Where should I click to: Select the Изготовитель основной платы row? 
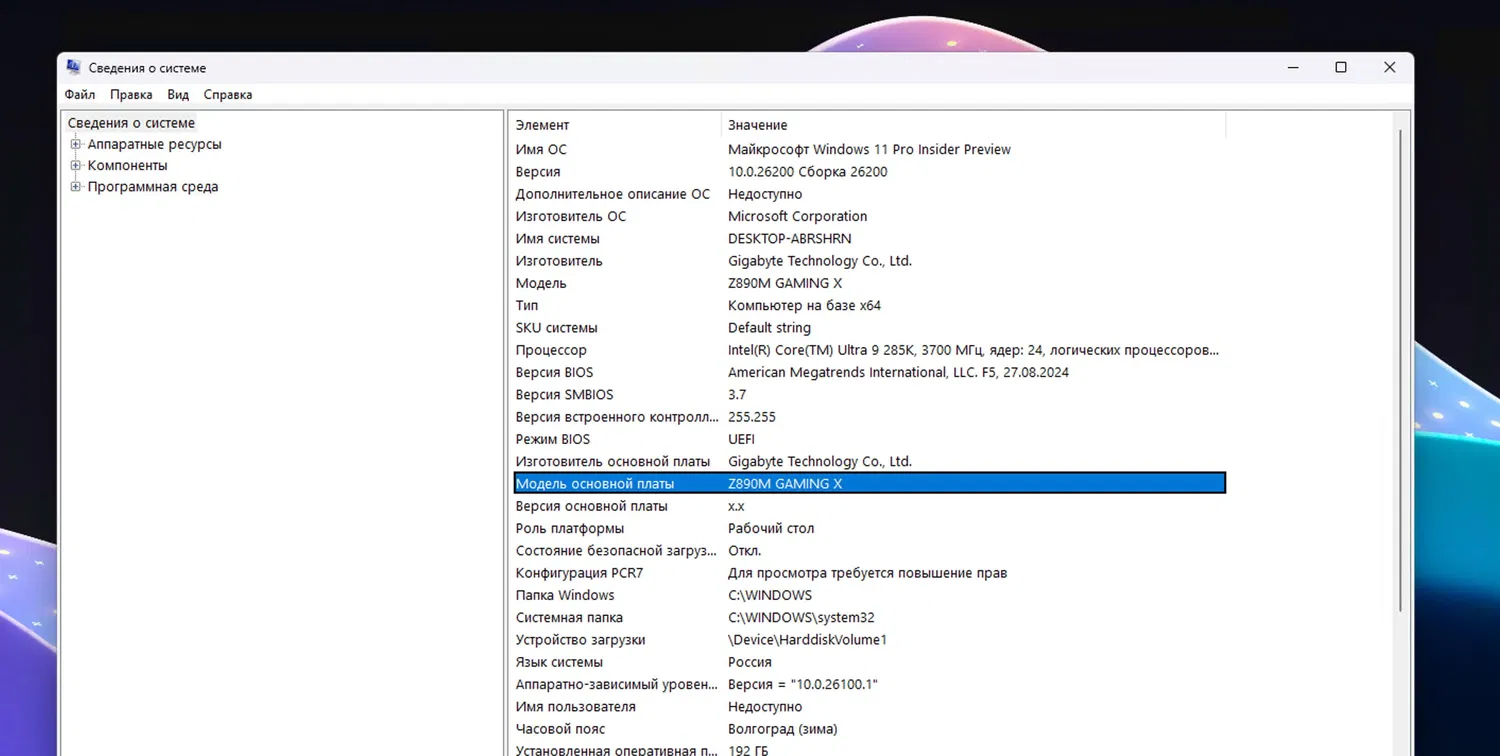[x=869, y=462]
